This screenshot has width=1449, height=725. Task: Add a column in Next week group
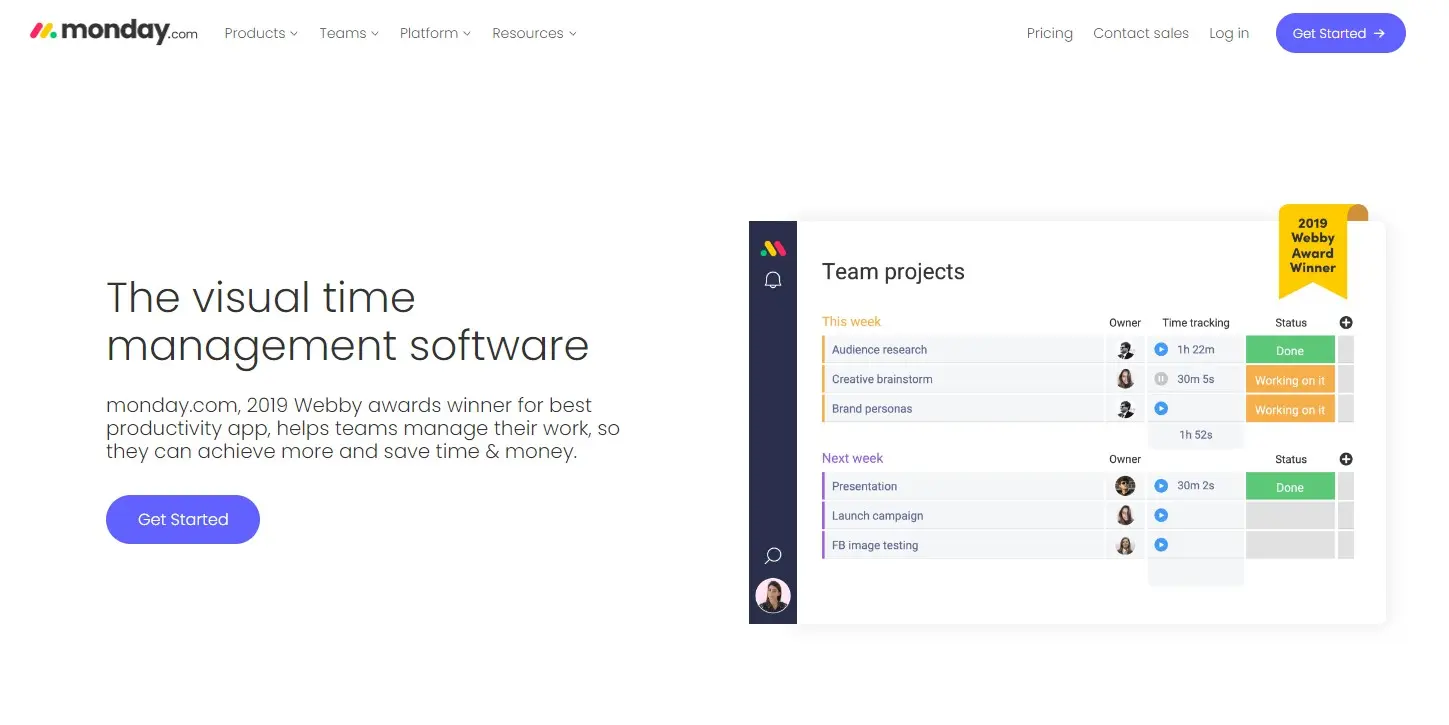coord(1346,459)
